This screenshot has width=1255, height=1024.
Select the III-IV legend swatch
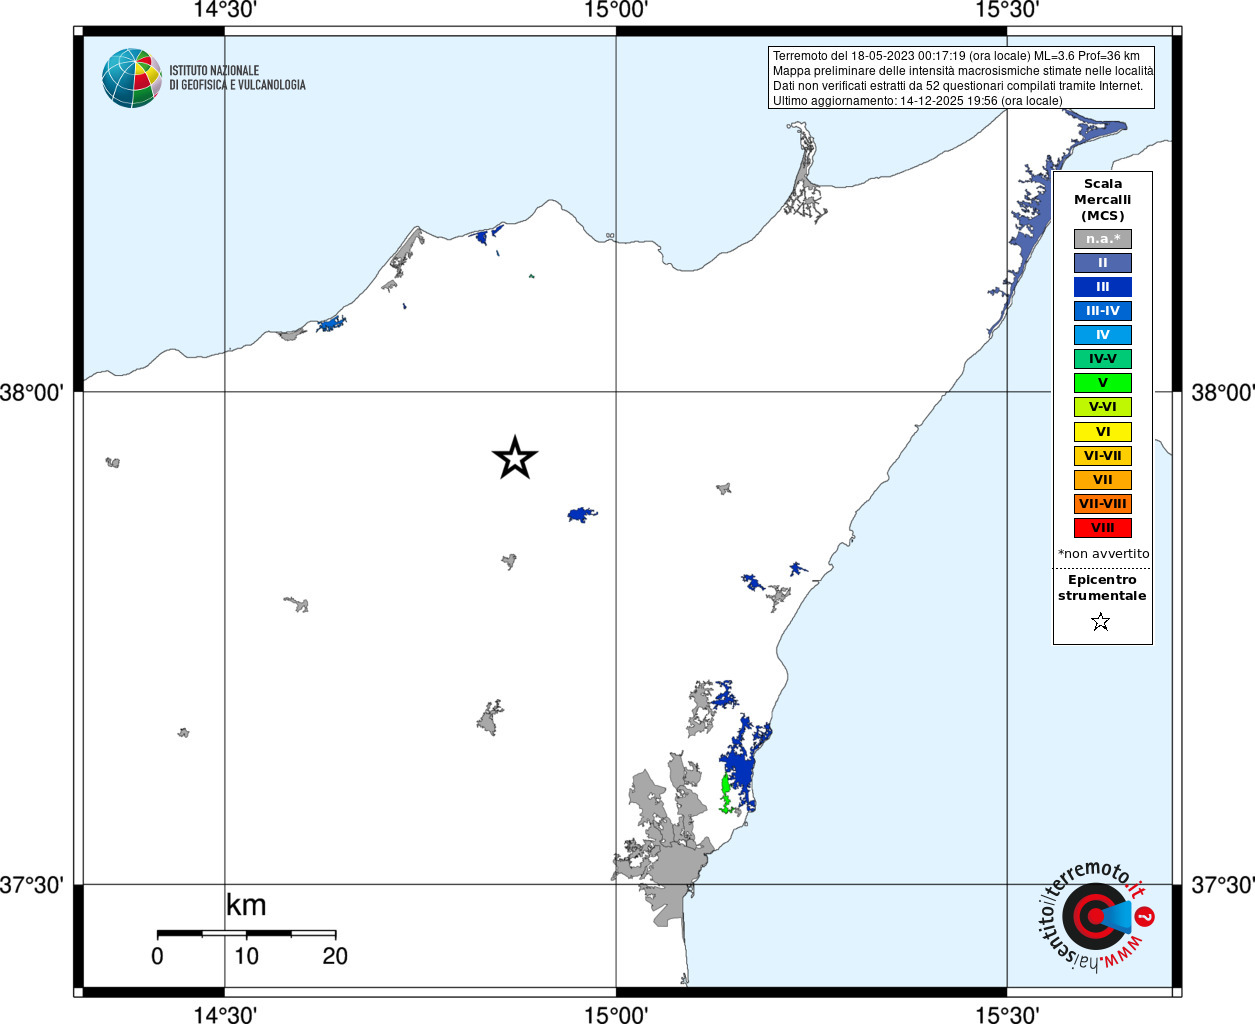(1103, 311)
